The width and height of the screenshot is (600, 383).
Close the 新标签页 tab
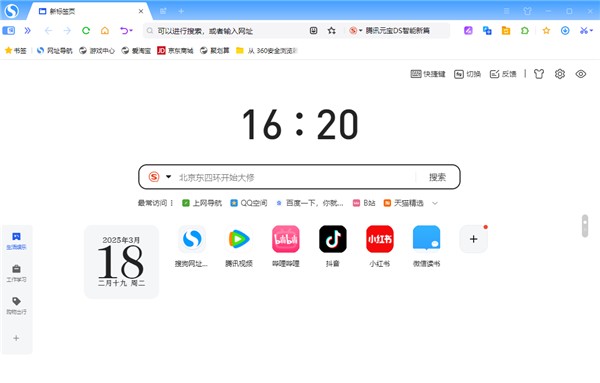(141, 11)
